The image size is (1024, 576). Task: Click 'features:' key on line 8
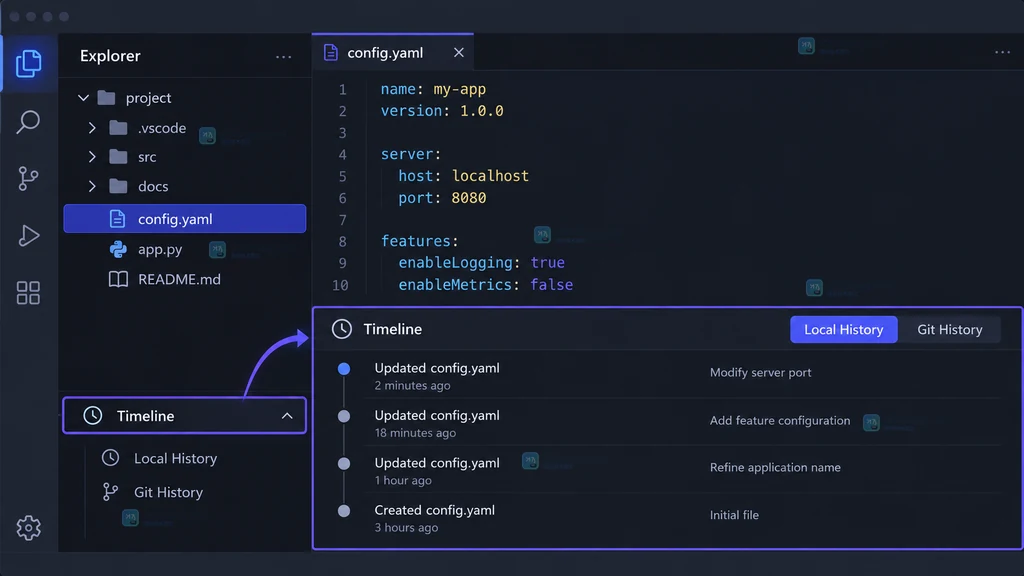click(x=419, y=241)
